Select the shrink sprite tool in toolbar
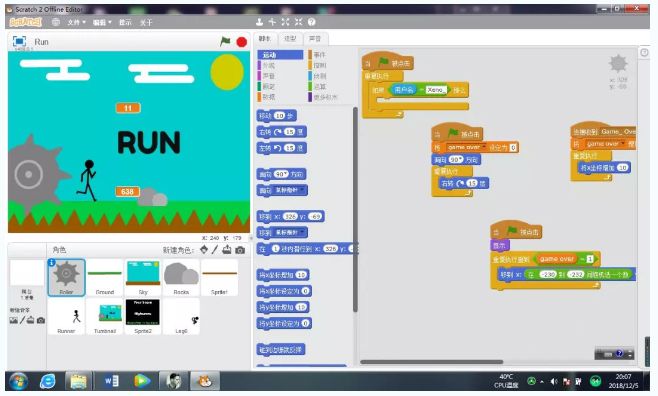Screen dimensions: 658x396 [x=298, y=22]
